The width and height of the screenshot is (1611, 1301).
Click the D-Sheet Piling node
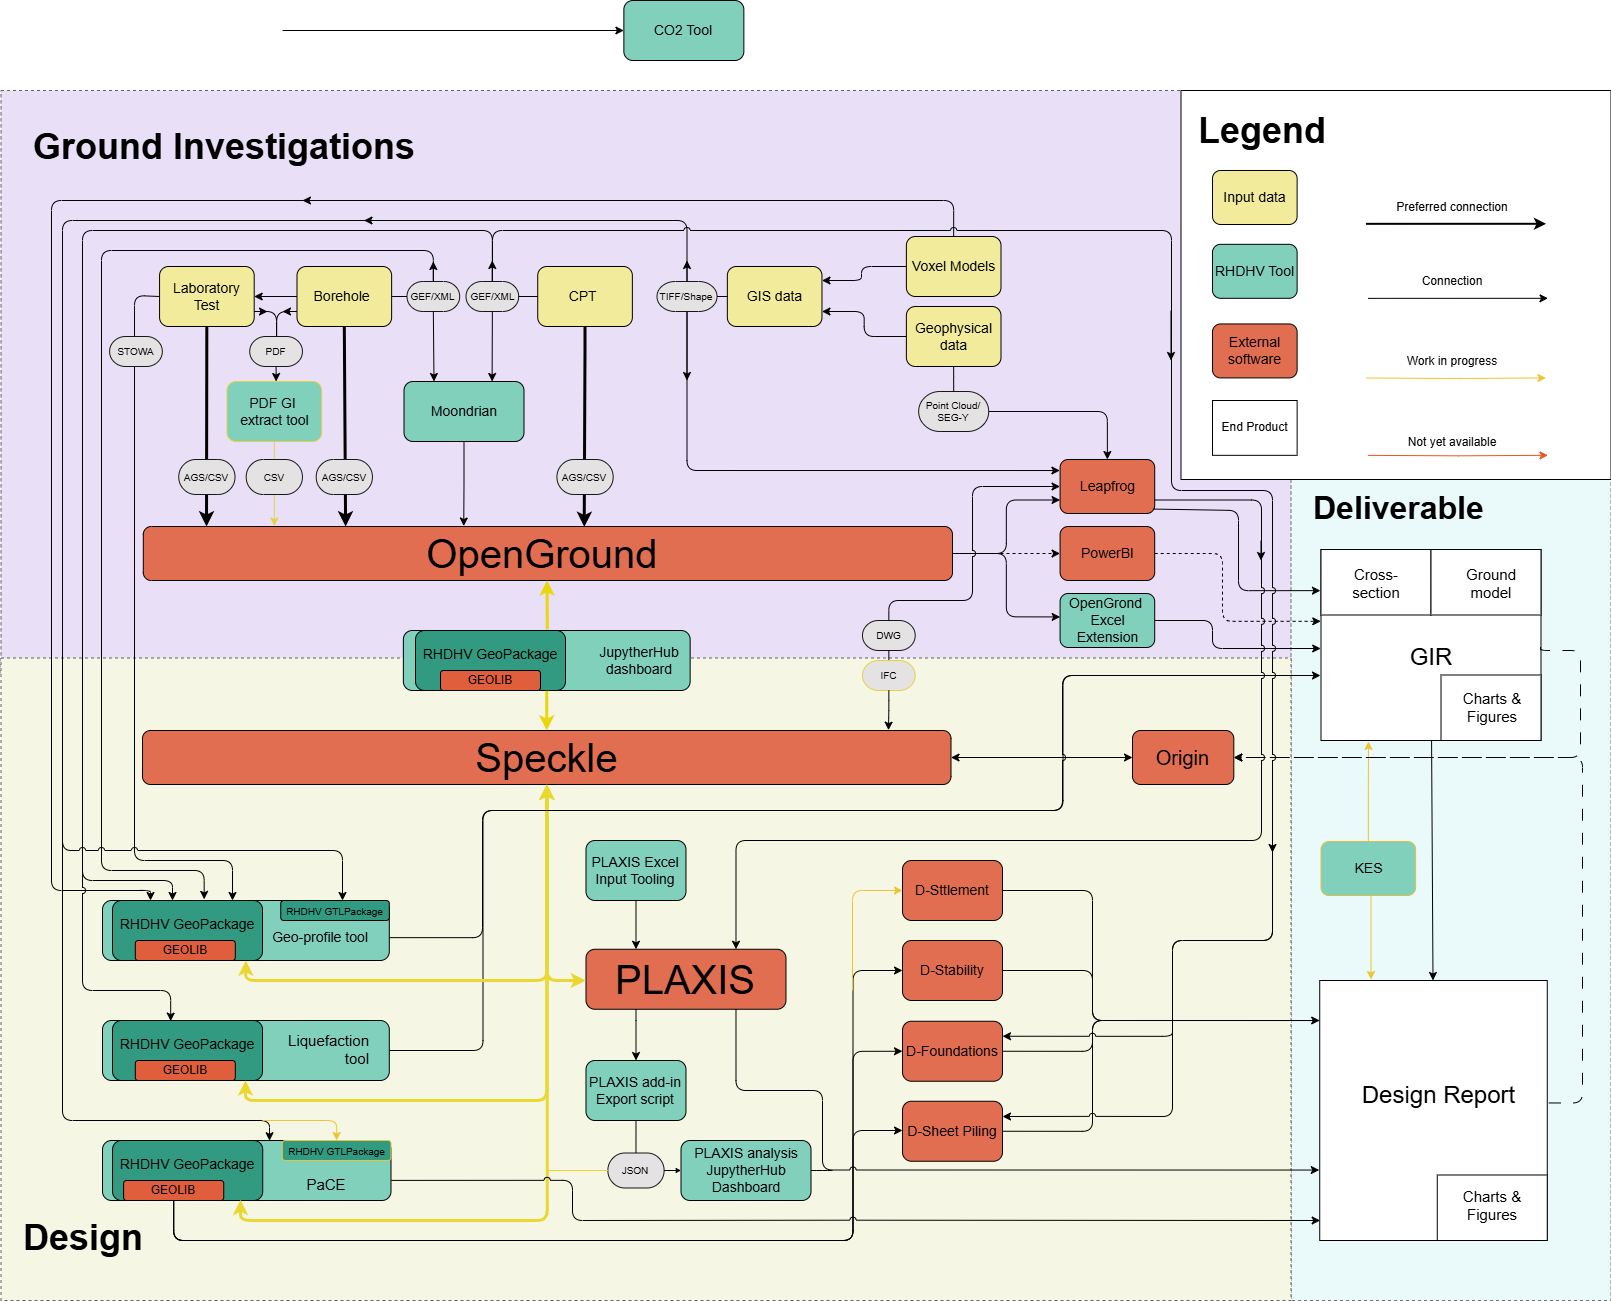952,1131
